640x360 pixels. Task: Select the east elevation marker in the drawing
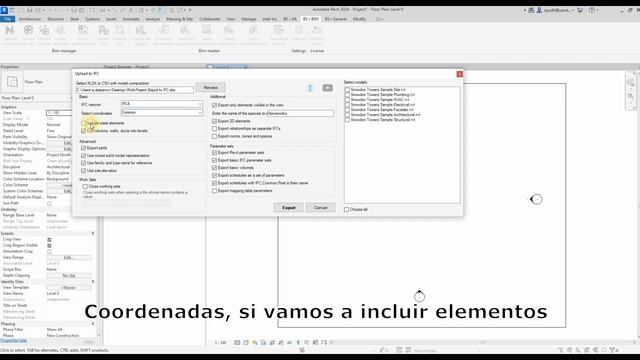pos(536,199)
